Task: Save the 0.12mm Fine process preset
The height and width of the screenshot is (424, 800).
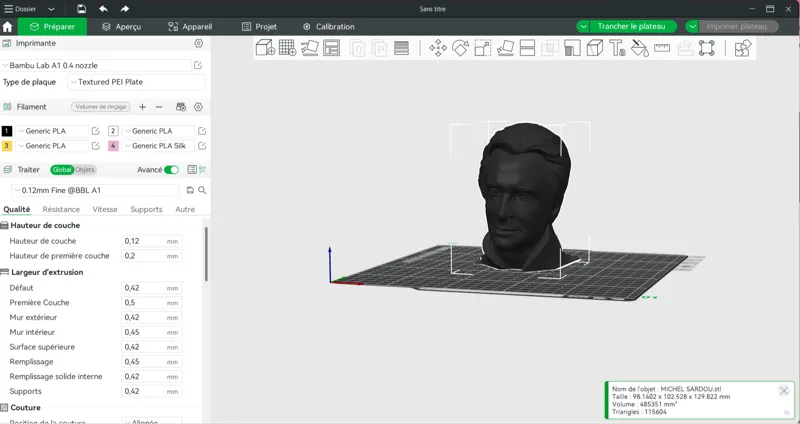Action: coord(190,190)
